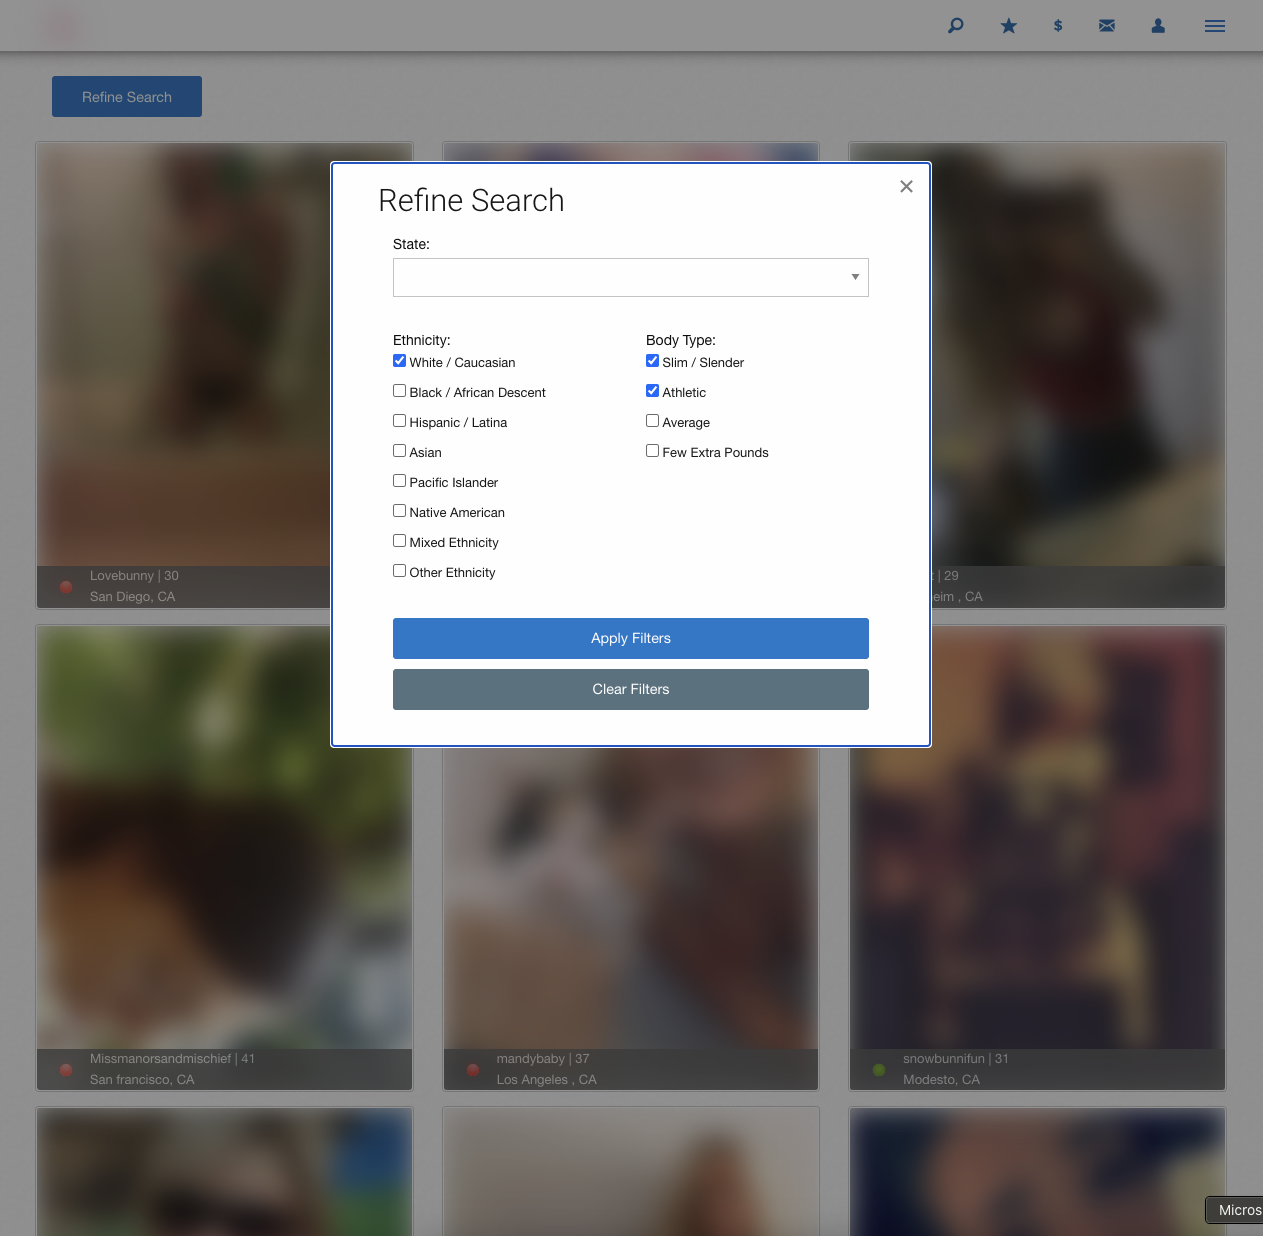Enable the Average body type option
The height and width of the screenshot is (1236, 1263).
(653, 421)
